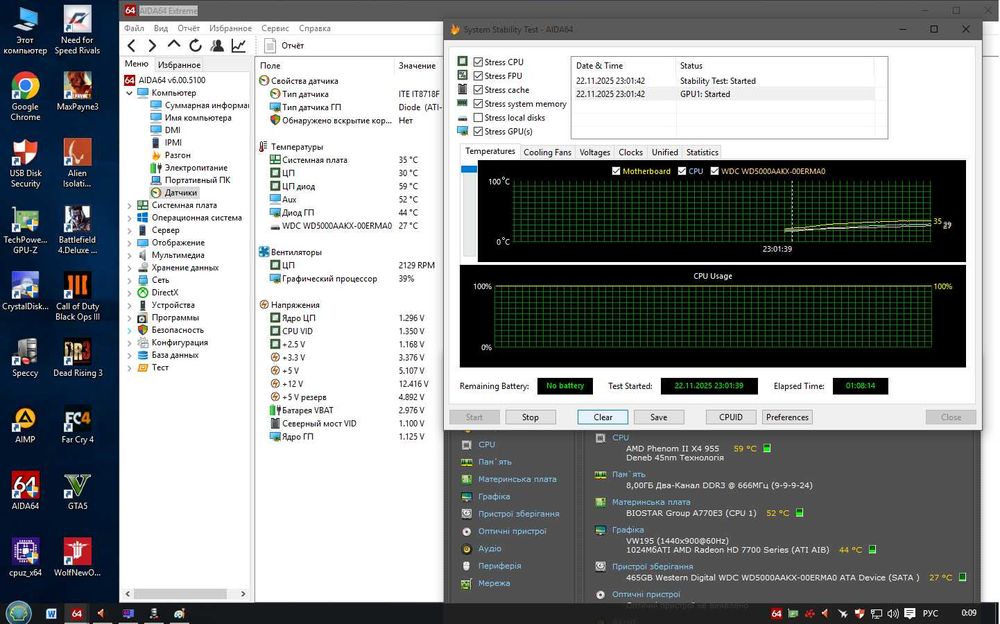Go back with AIDA64 toolbar left arrow

[x=131, y=46]
